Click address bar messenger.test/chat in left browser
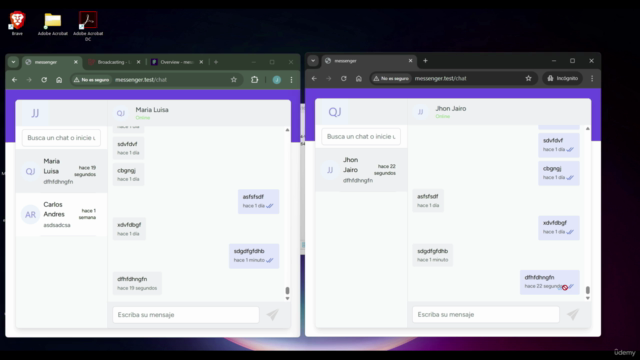 tap(141, 80)
